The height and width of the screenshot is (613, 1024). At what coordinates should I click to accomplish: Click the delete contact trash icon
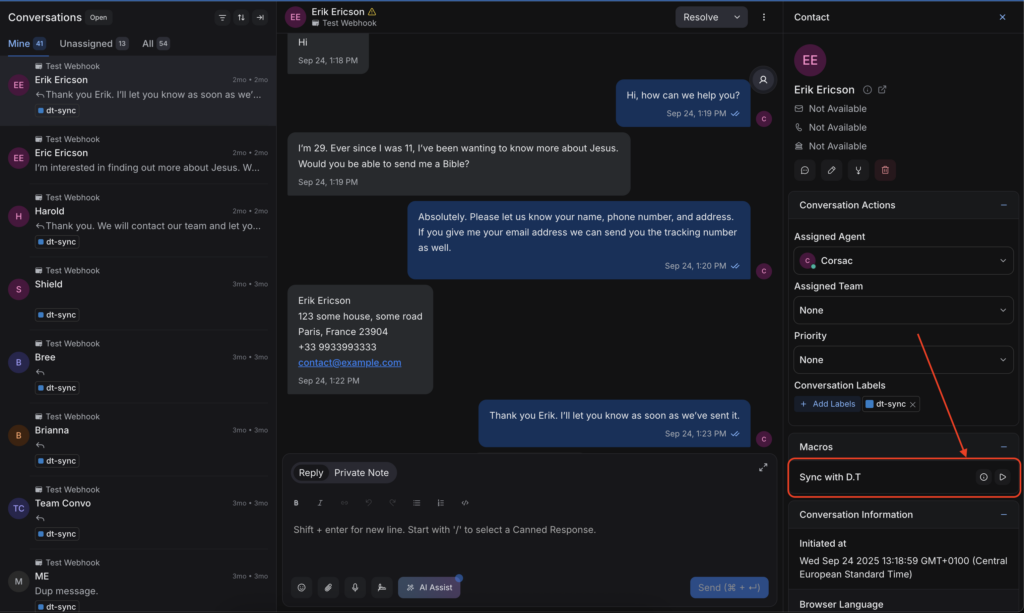tap(884, 170)
